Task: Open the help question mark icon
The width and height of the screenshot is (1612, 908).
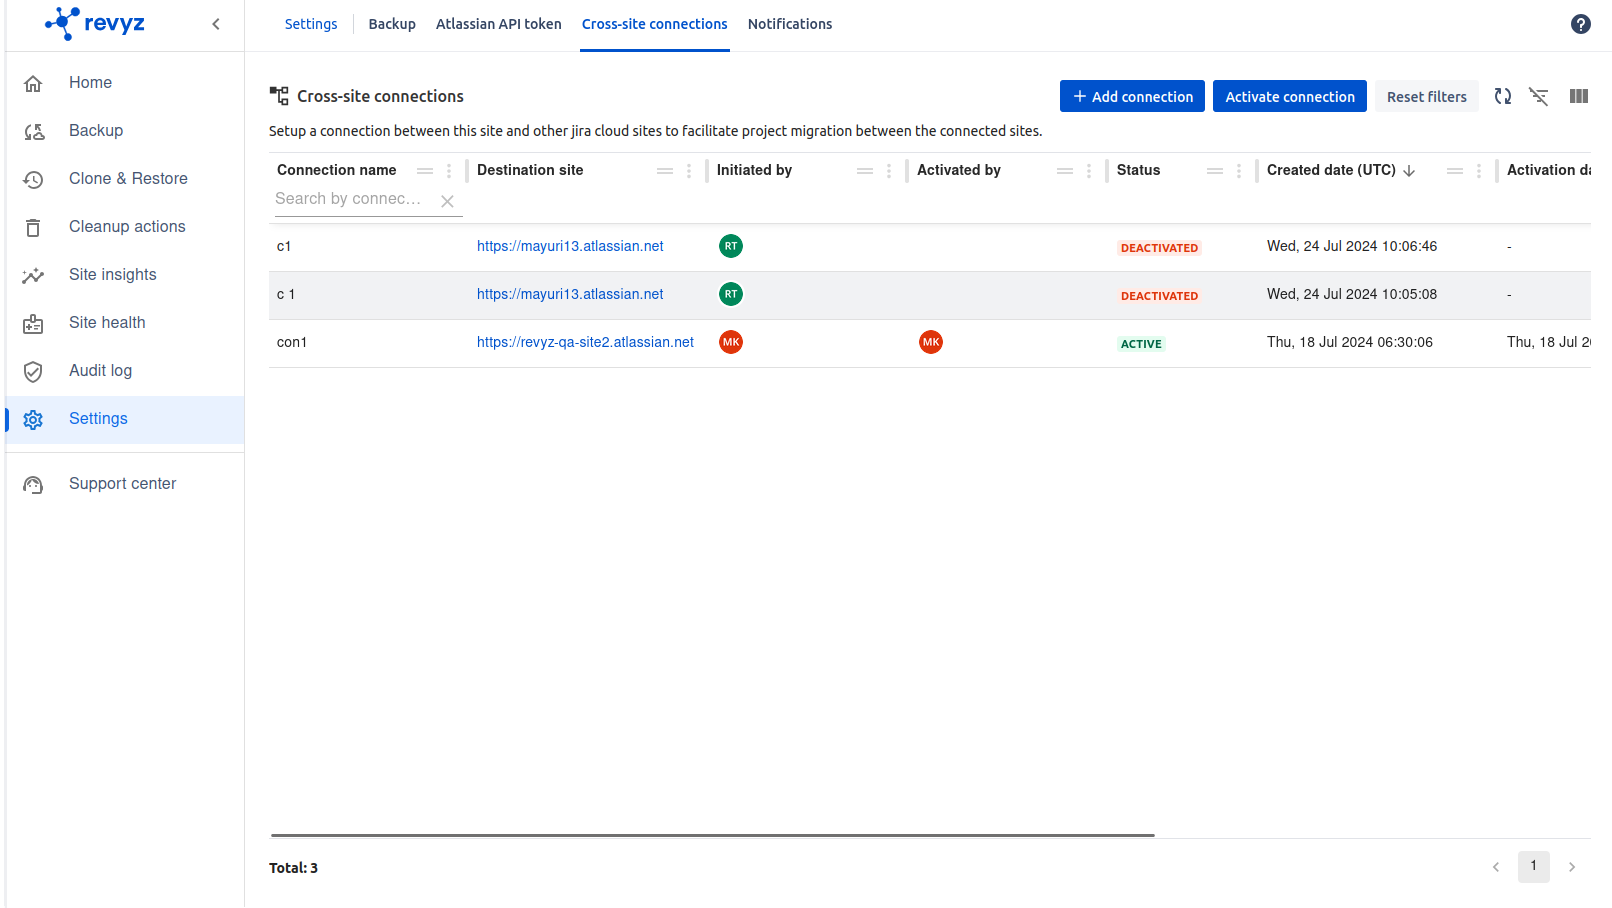Action: tap(1580, 24)
